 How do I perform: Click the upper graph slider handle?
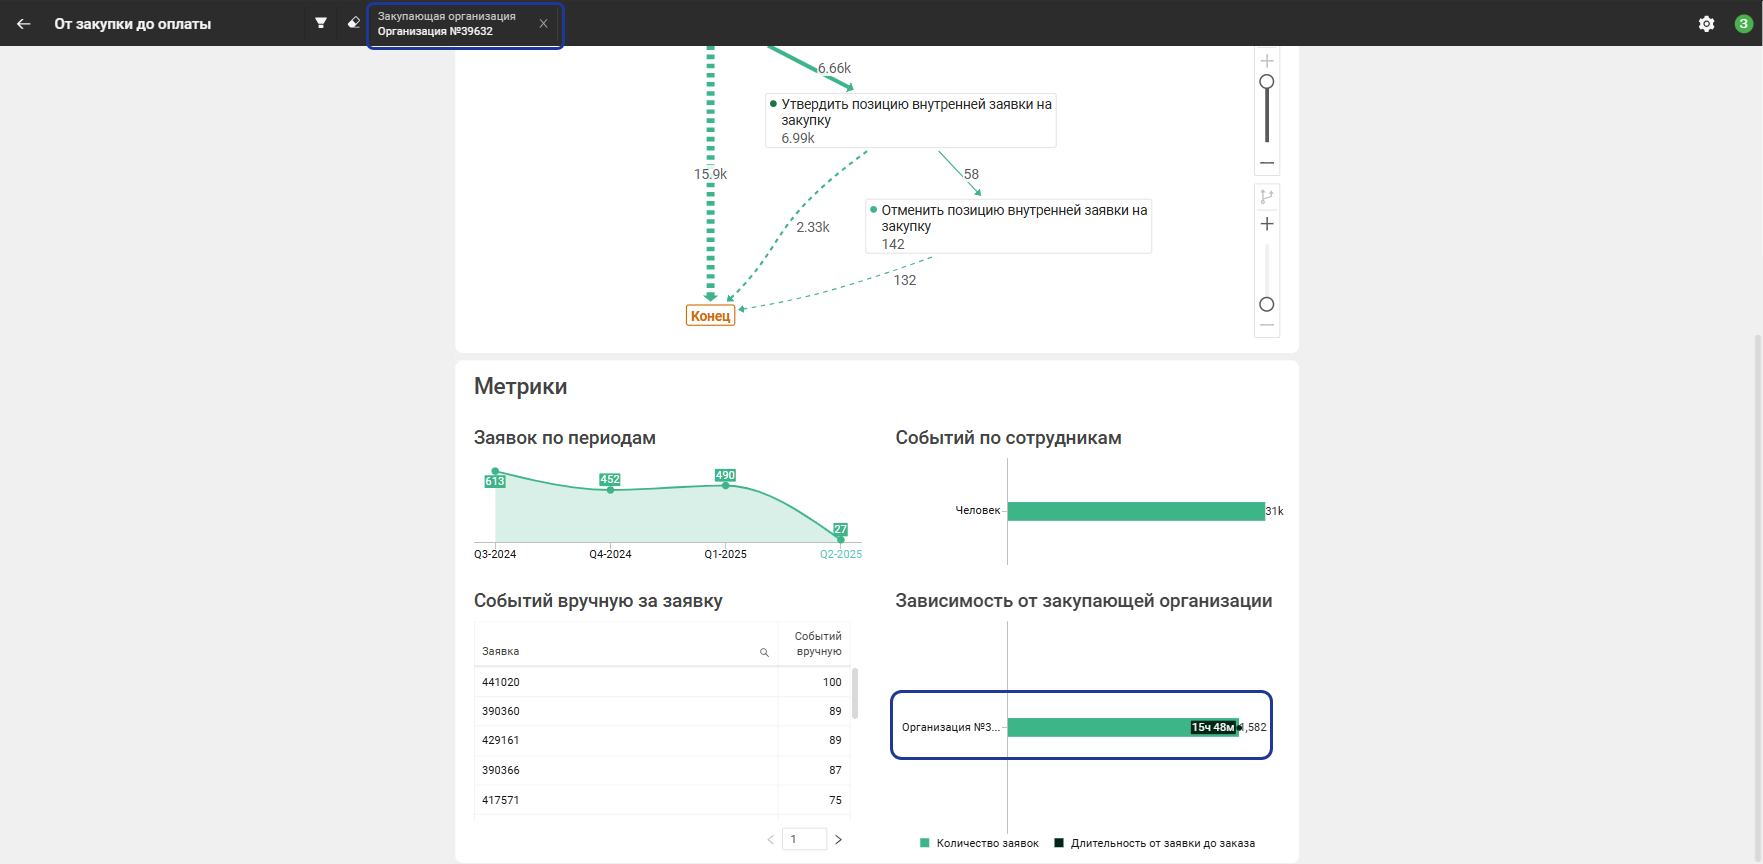(x=1267, y=82)
